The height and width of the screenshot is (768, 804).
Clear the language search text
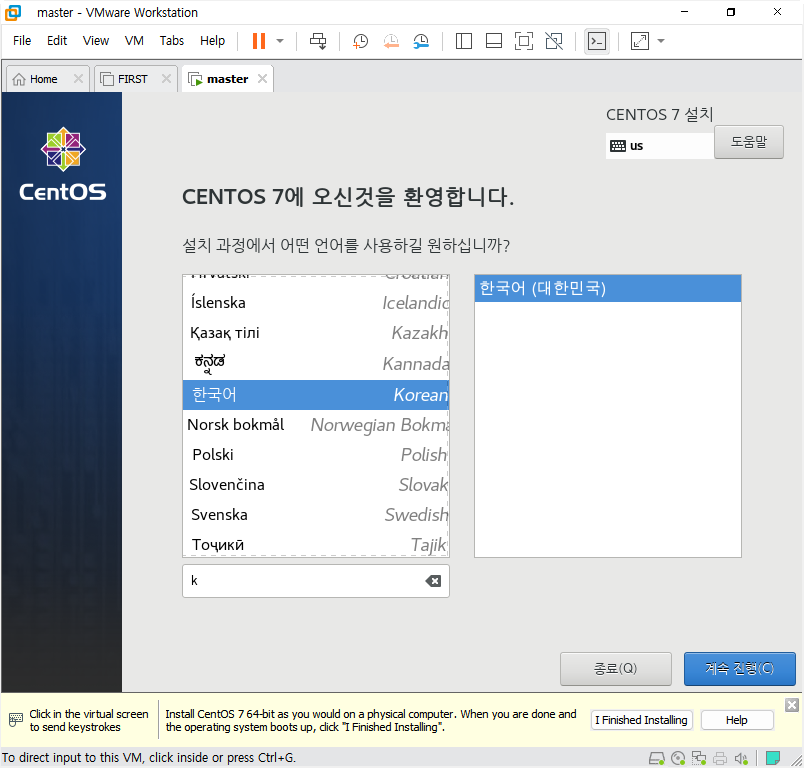pos(433,581)
